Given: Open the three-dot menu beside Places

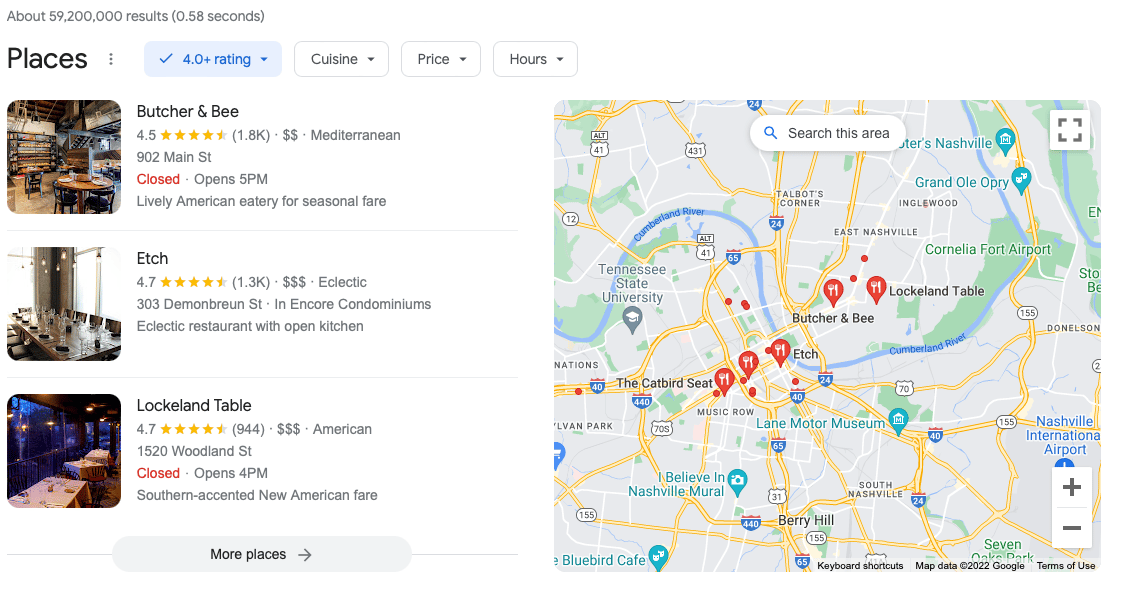Looking at the screenshot, I should (110, 60).
